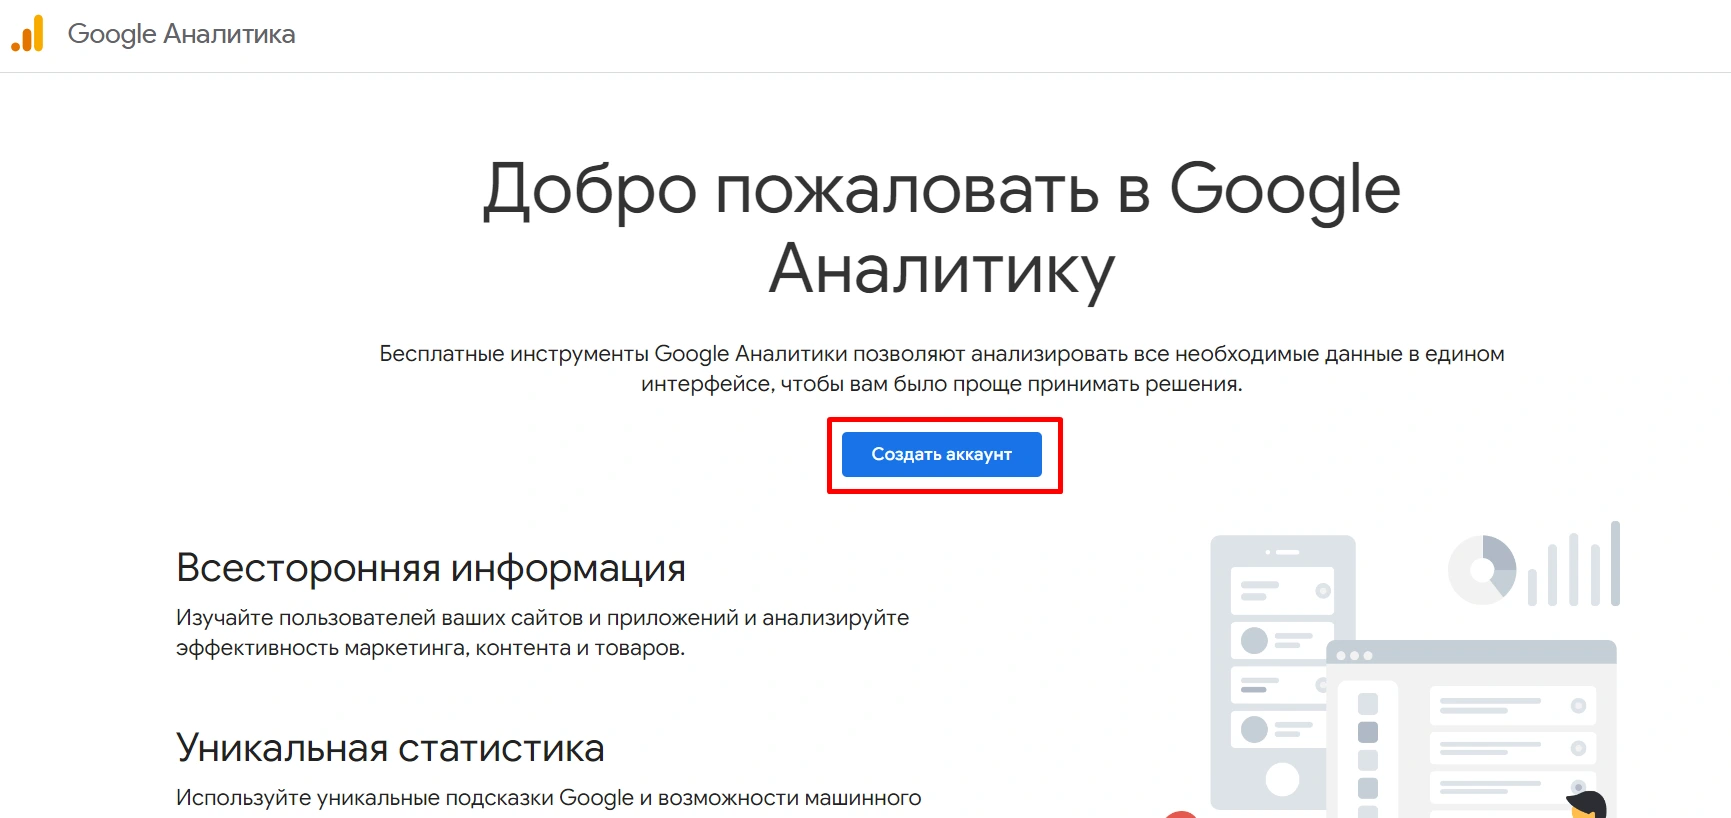Viewport: 1731px width, 818px height.
Task: Click the round home button on the phone illustration
Action: click(1282, 778)
